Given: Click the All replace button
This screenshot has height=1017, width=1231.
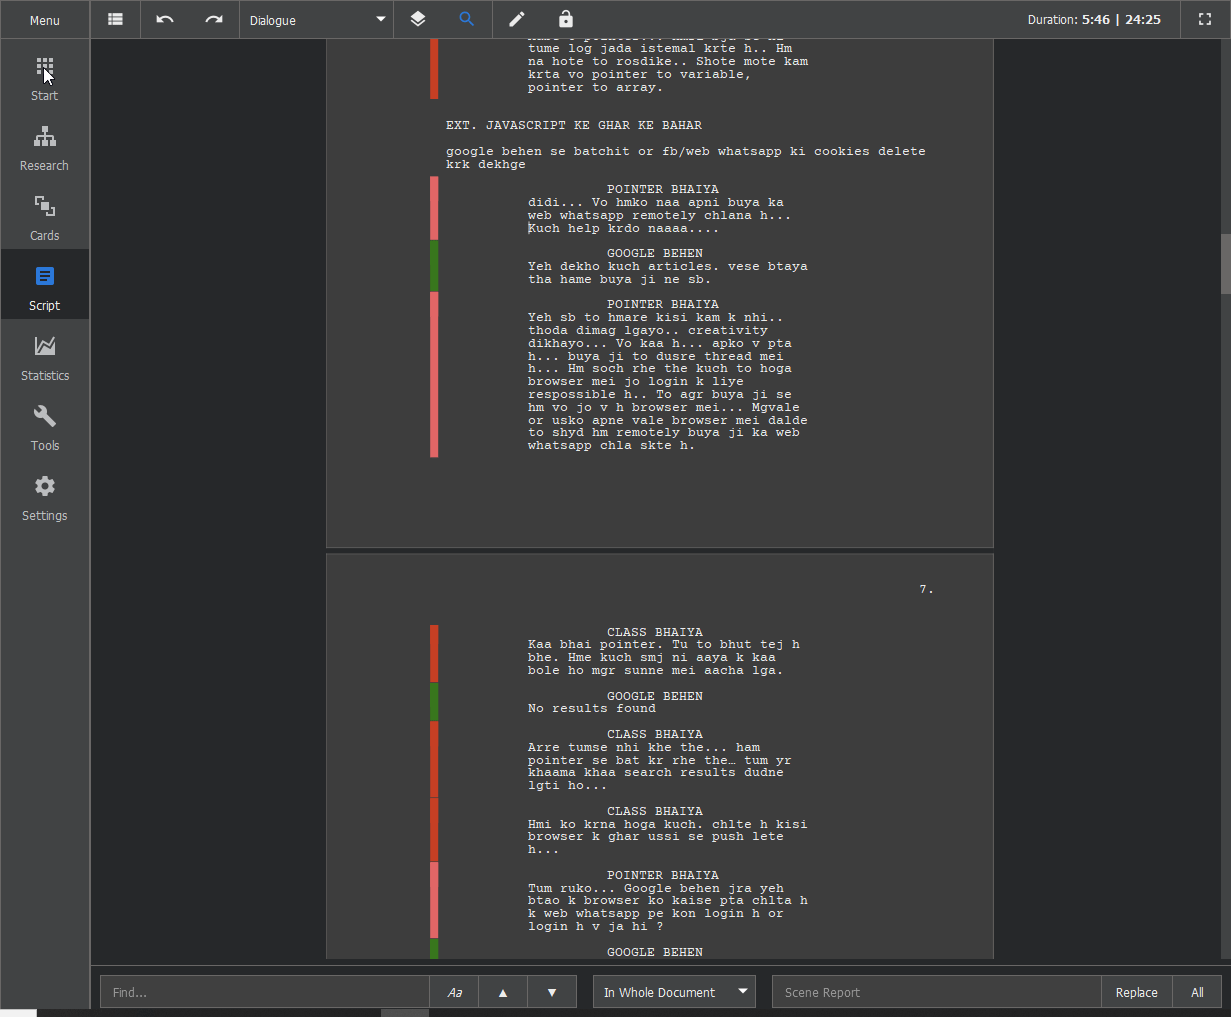Looking at the screenshot, I should (1197, 992).
